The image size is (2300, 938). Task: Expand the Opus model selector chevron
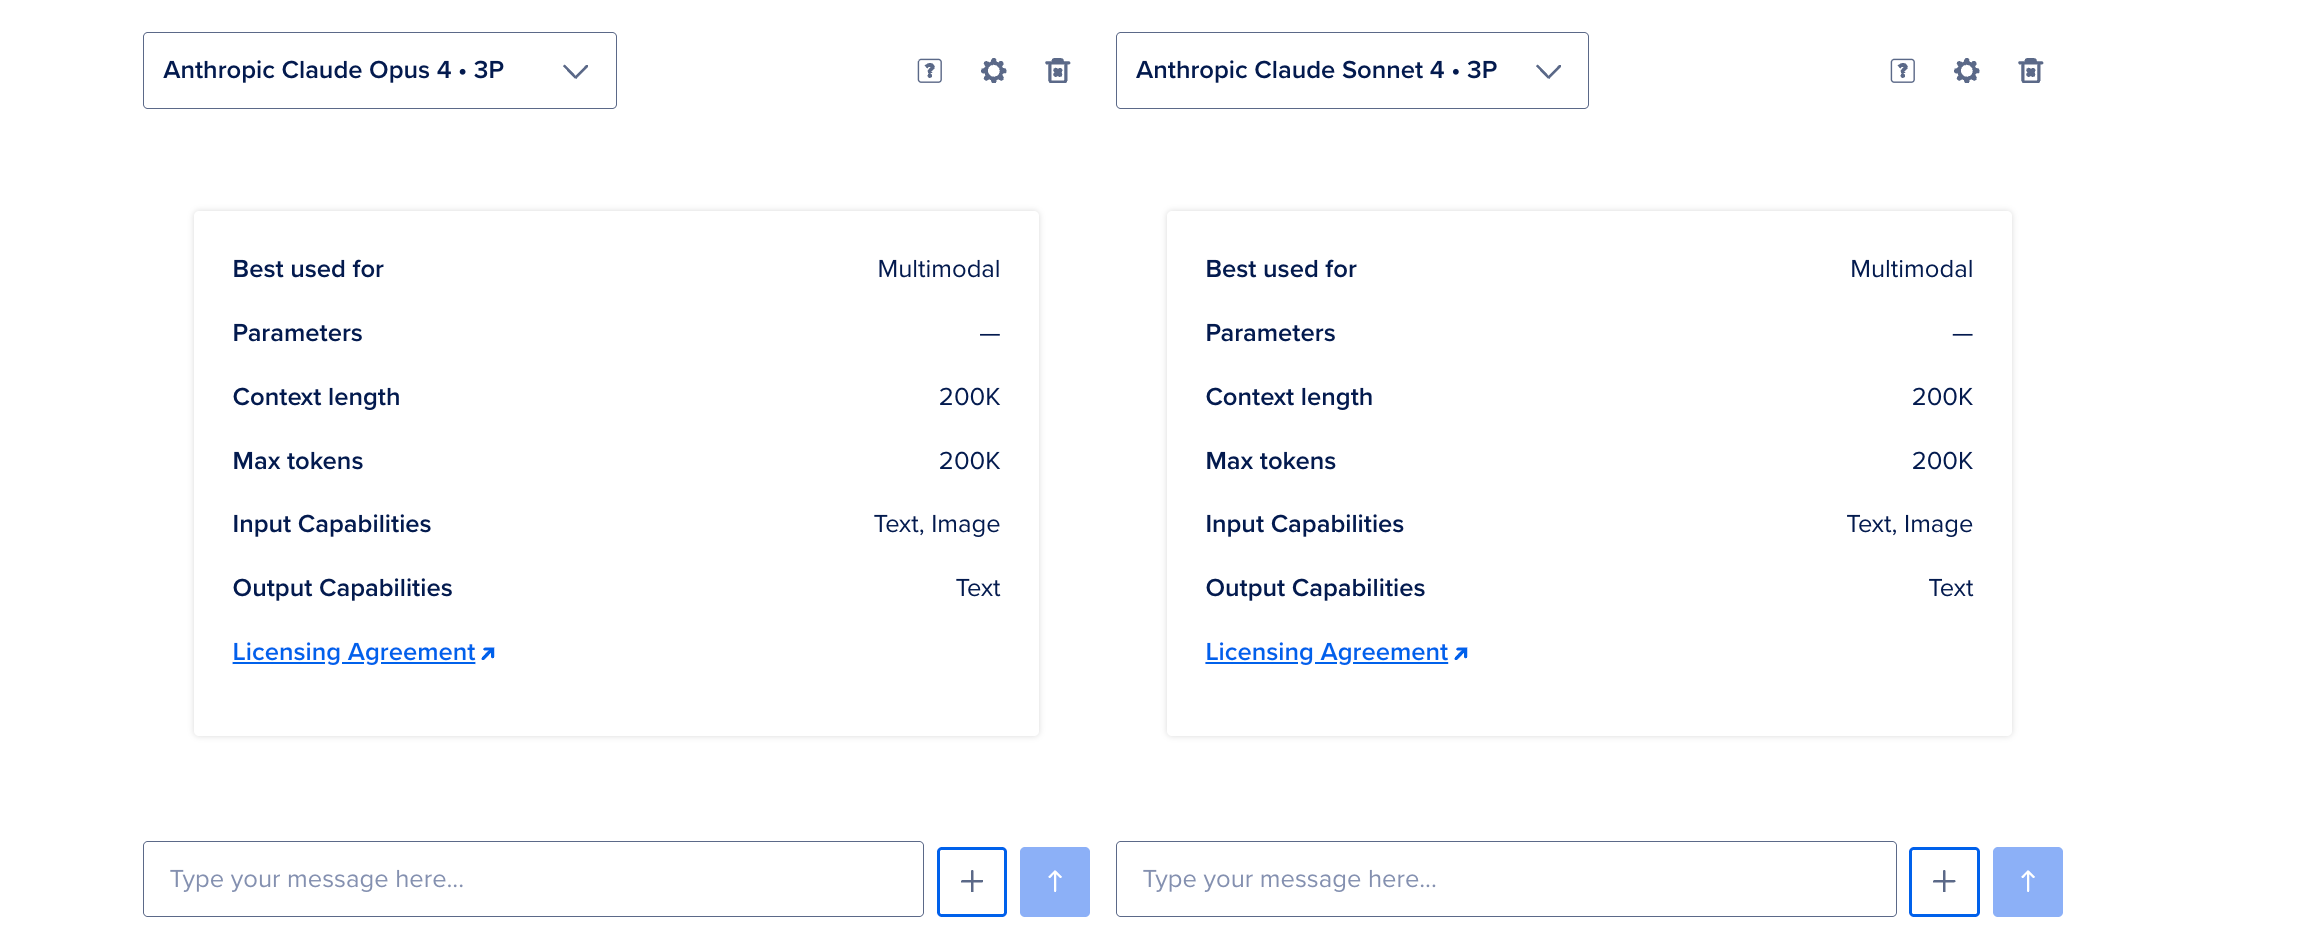click(x=575, y=71)
